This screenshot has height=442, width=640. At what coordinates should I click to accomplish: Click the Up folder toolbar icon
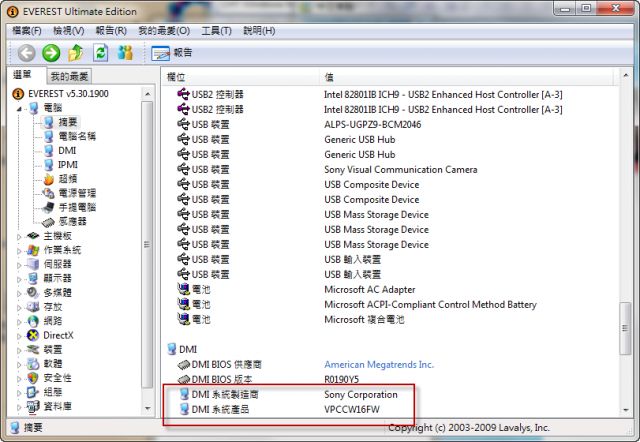pyautogui.click(x=76, y=53)
